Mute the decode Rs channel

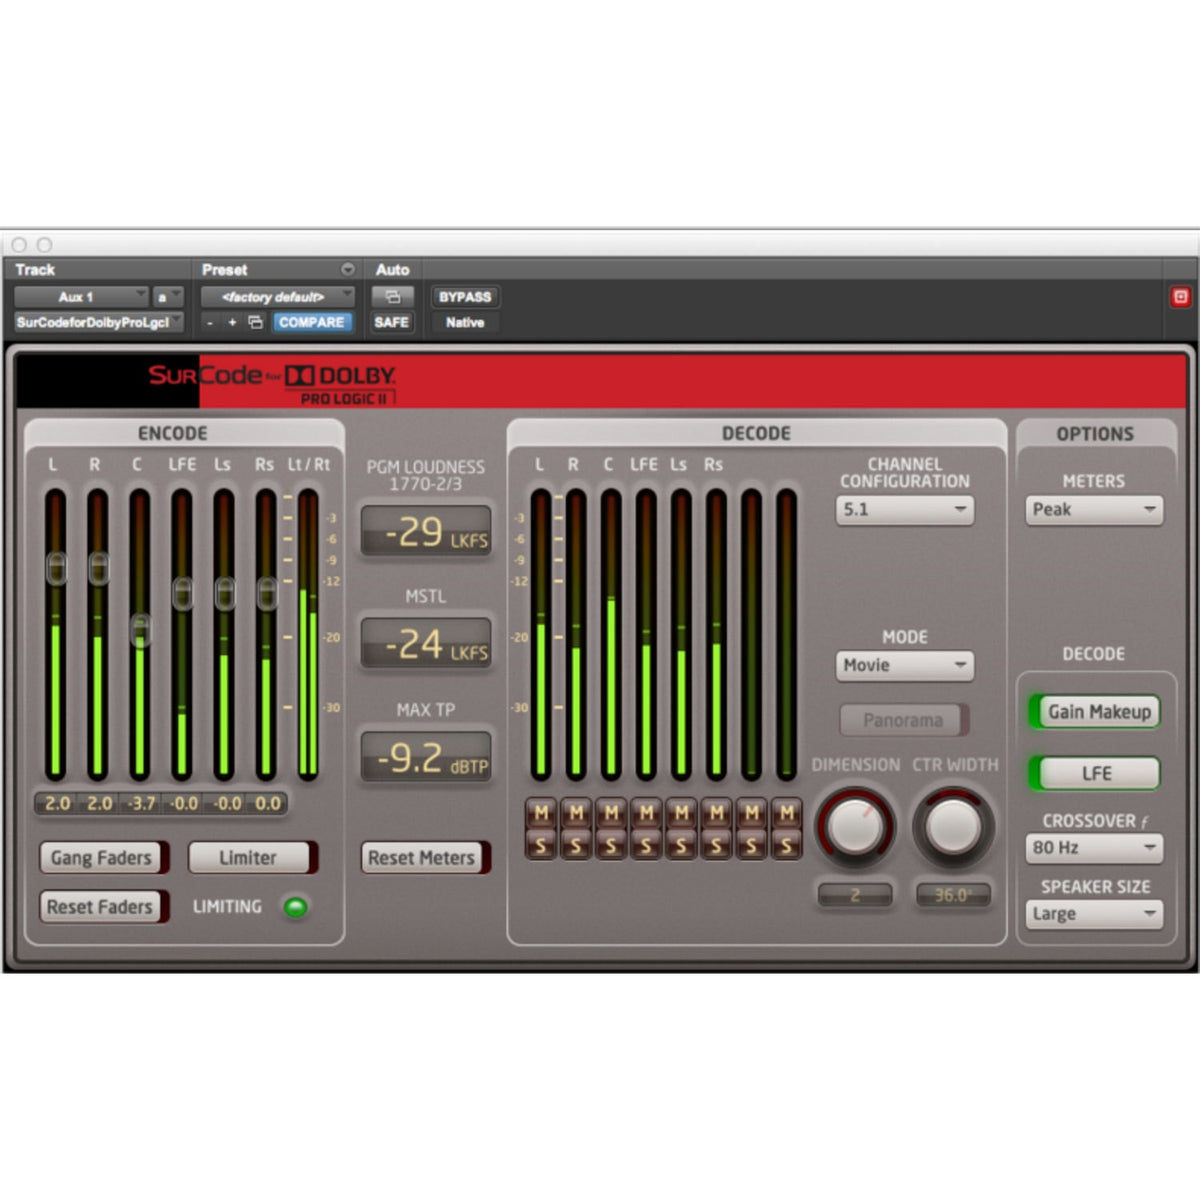(x=716, y=813)
